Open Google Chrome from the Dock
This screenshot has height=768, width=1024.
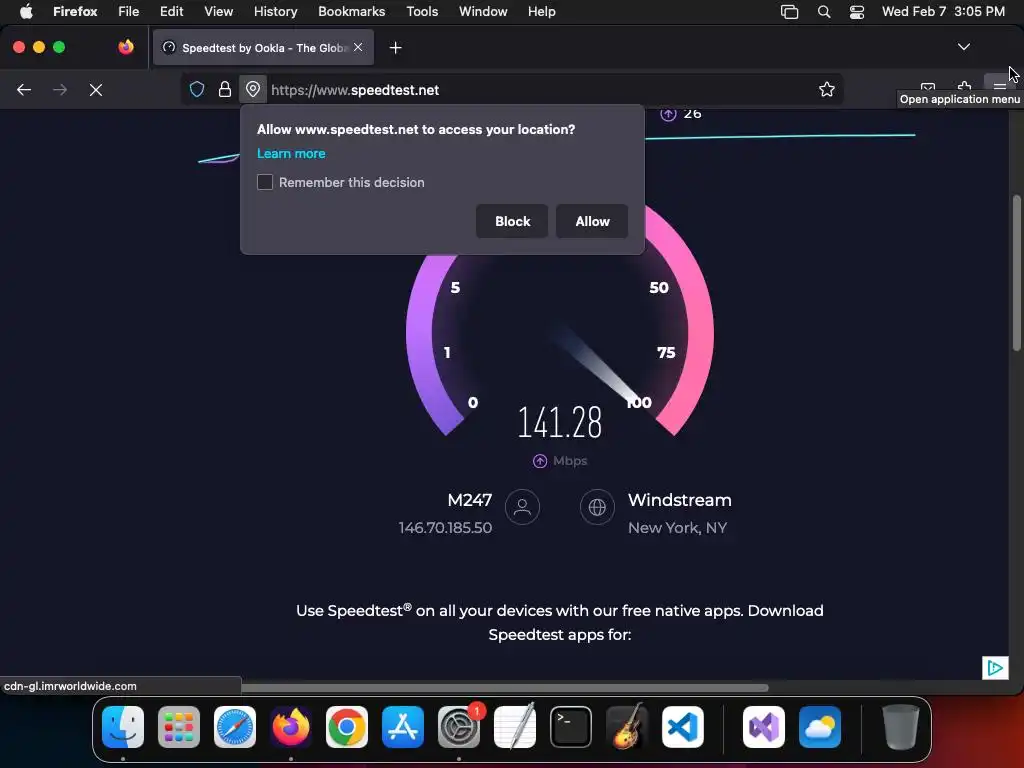click(347, 727)
